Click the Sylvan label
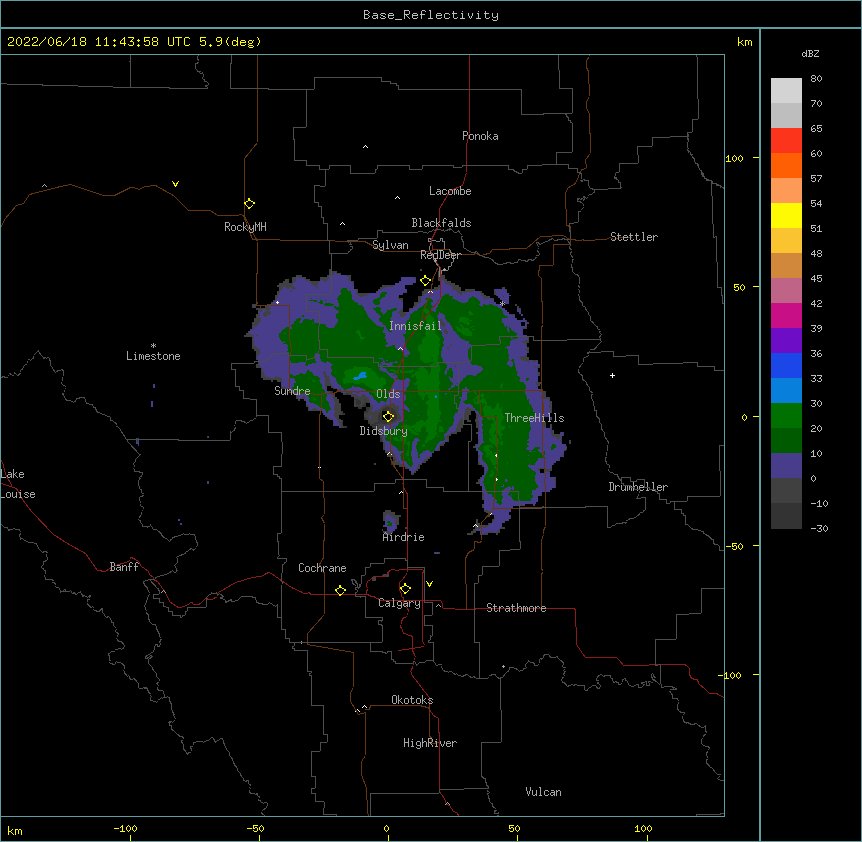The height and width of the screenshot is (842, 862). [x=390, y=245]
